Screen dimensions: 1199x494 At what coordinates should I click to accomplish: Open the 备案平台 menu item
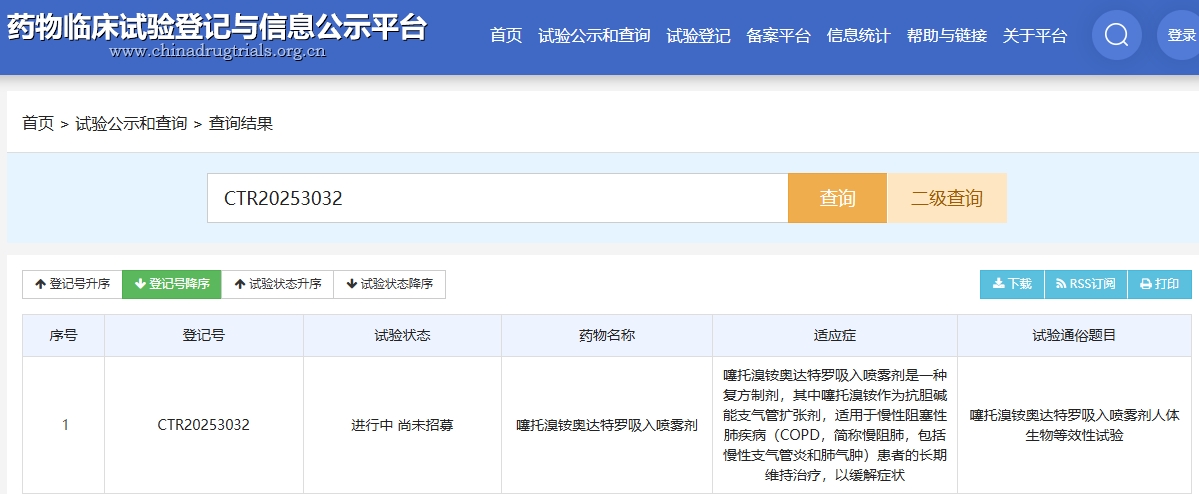click(778, 36)
